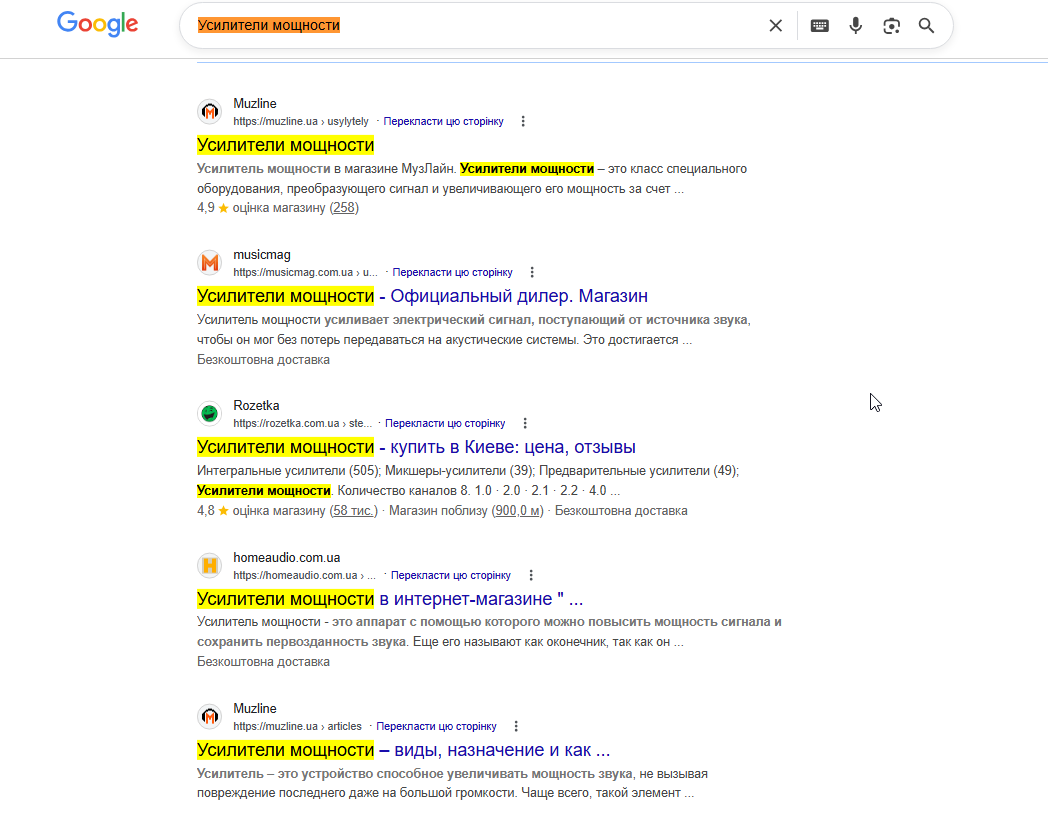The width and height of the screenshot is (1048, 815).
Task: Open Rozetka купить в Киеве result
Action: [416, 447]
